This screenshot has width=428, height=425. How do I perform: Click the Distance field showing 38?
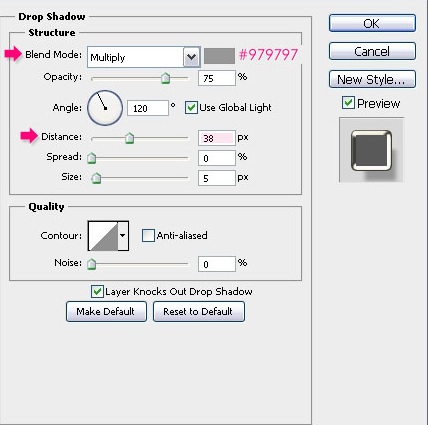217,138
